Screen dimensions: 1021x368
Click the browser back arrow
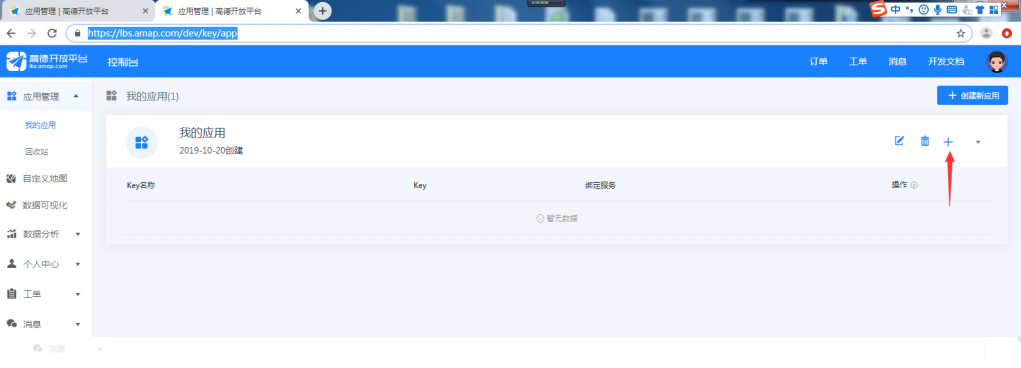[x=11, y=33]
